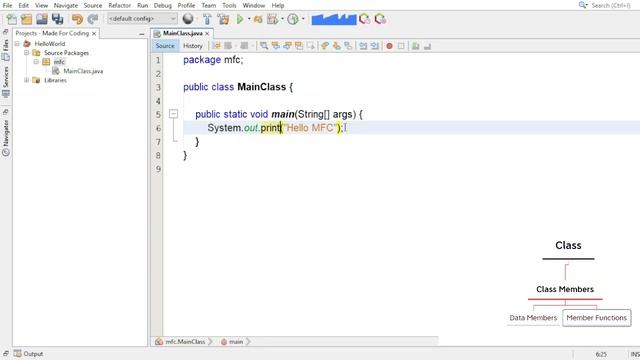Click the New File toolbar icon
The width and height of the screenshot is (640, 360).
point(12,19)
